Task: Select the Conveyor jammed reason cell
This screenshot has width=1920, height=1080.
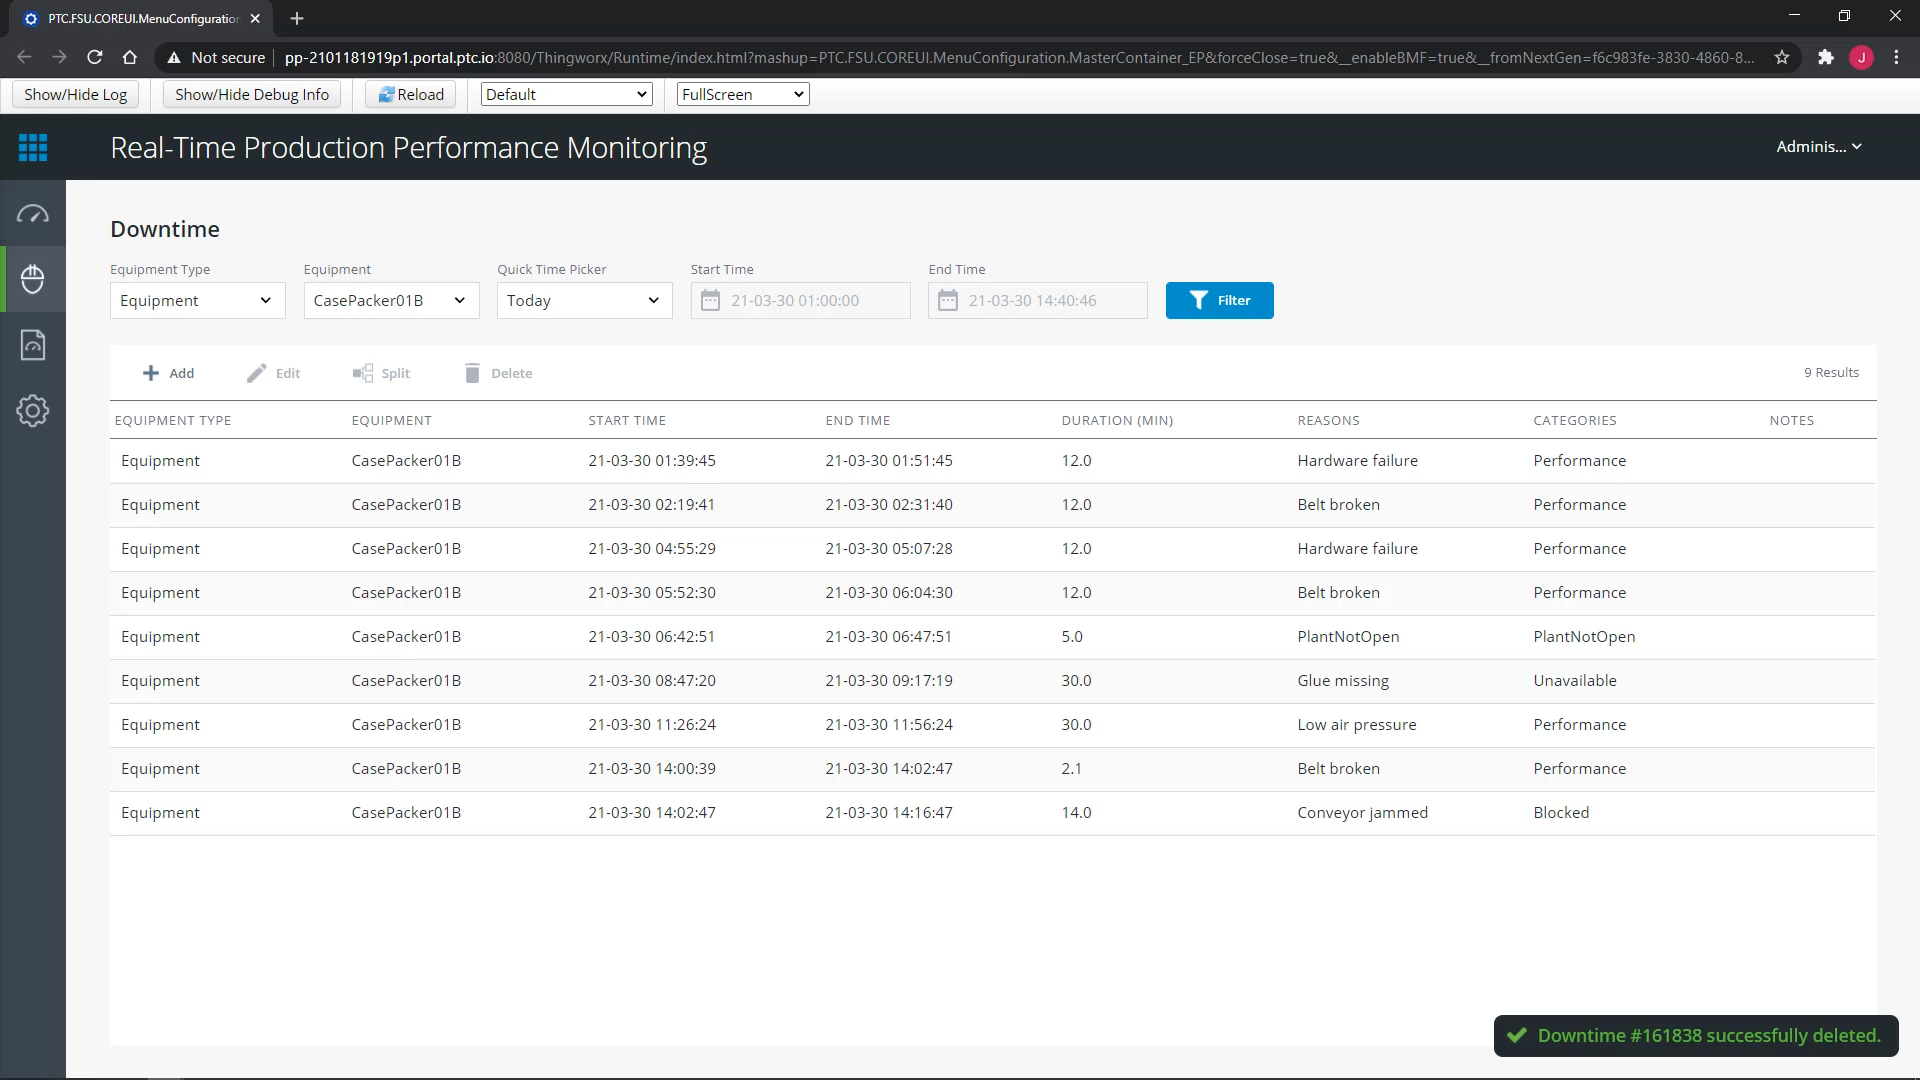Action: (x=1363, y=813)
